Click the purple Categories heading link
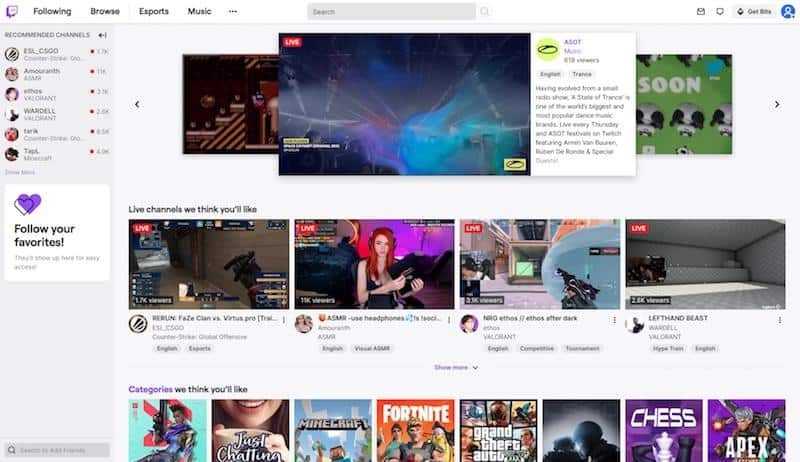 tap(151, 389)
